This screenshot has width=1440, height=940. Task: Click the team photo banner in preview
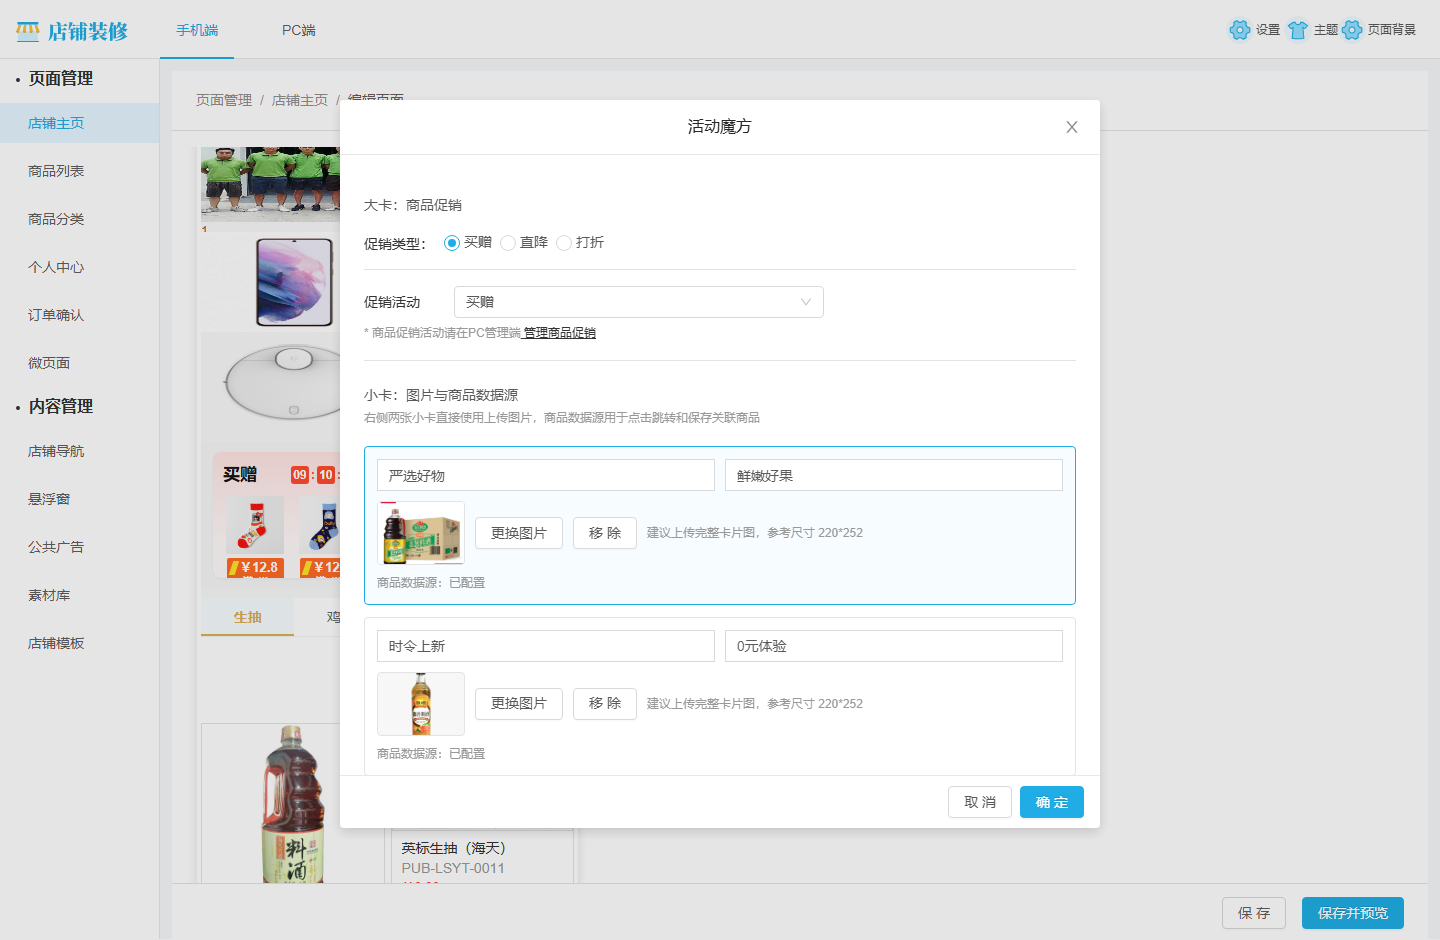(x=270, y=184)
